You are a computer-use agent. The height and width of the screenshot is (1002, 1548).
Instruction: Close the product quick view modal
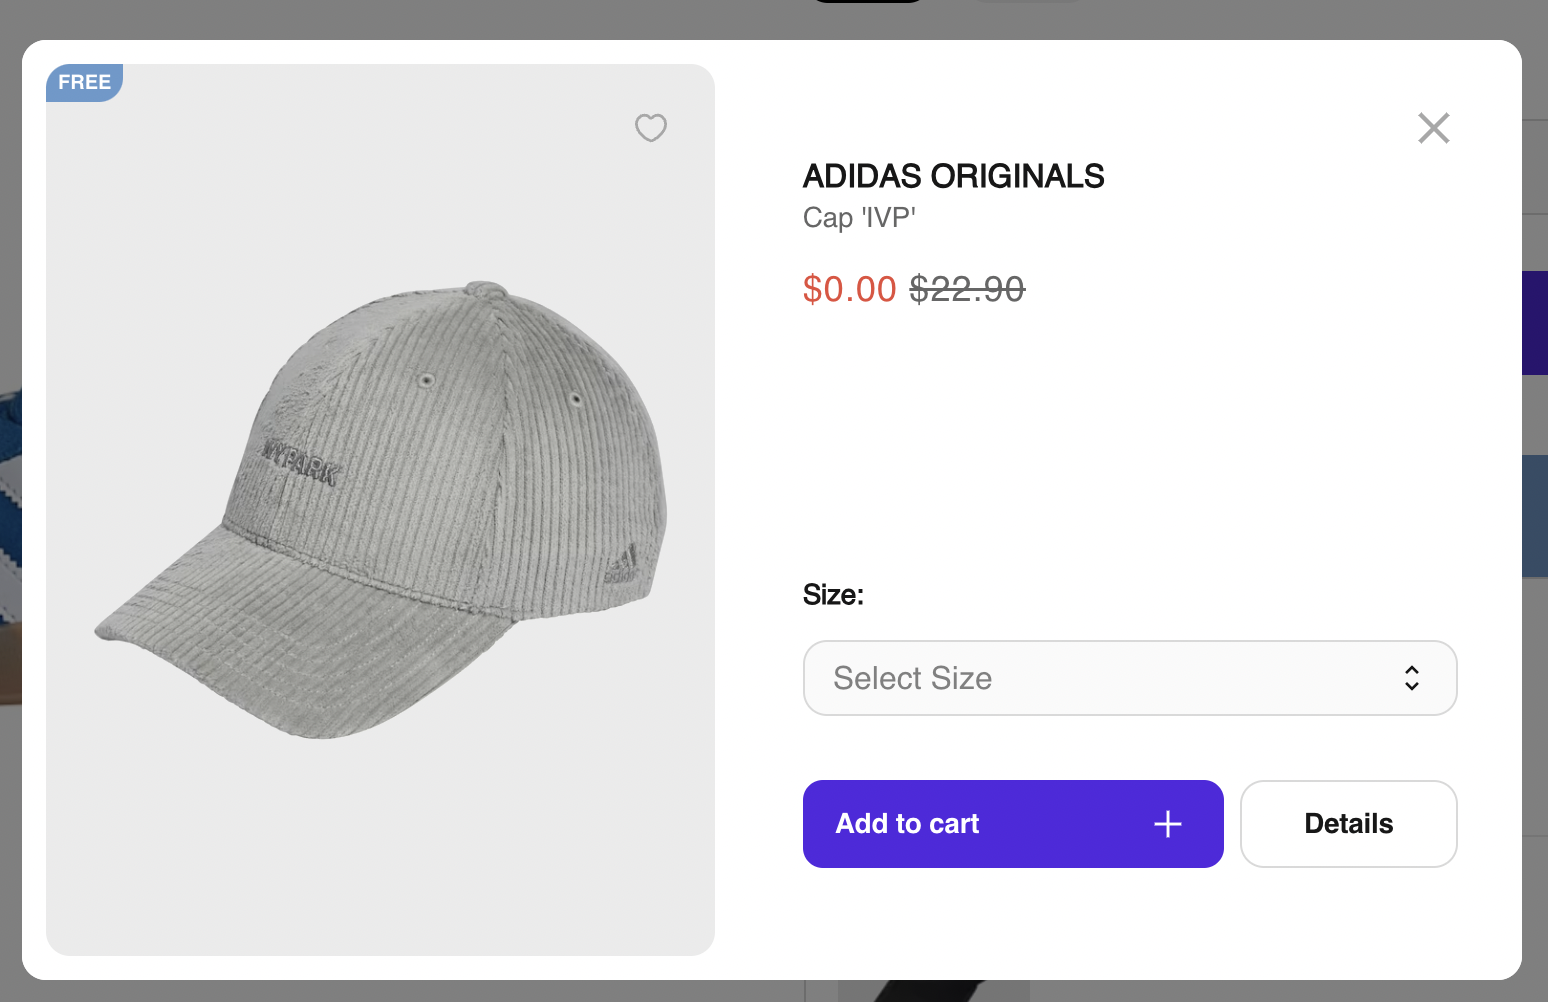1433,128
